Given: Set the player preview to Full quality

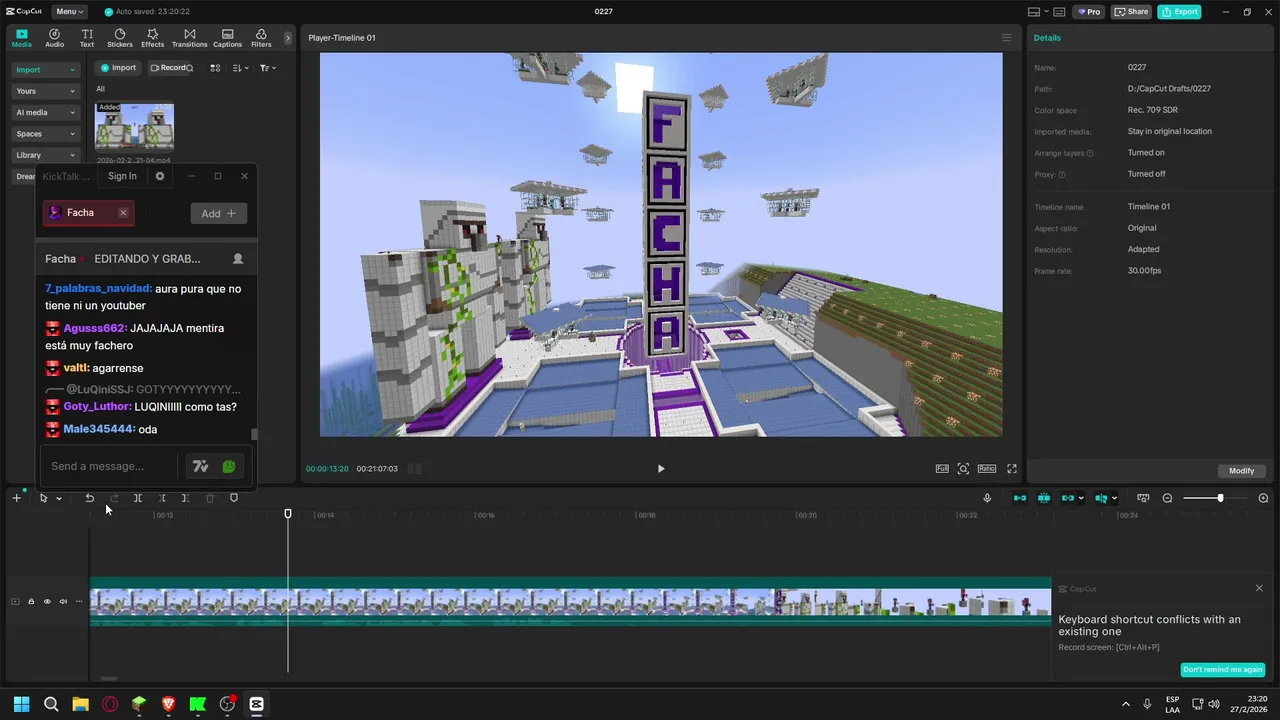Looking at the screenshot, I should 942,469.
